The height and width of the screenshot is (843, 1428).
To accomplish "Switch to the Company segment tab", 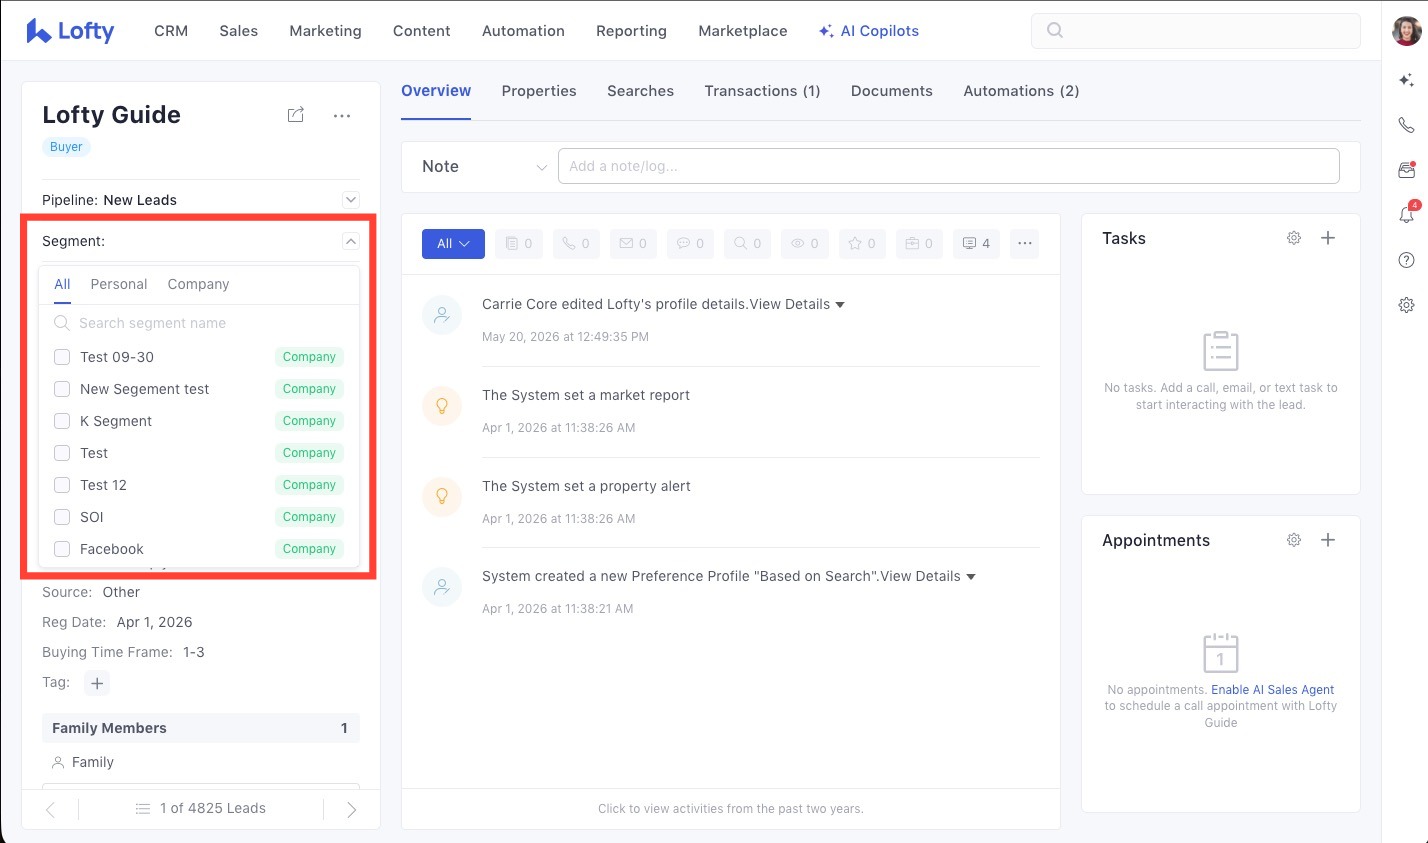I will tap(198, 284).
